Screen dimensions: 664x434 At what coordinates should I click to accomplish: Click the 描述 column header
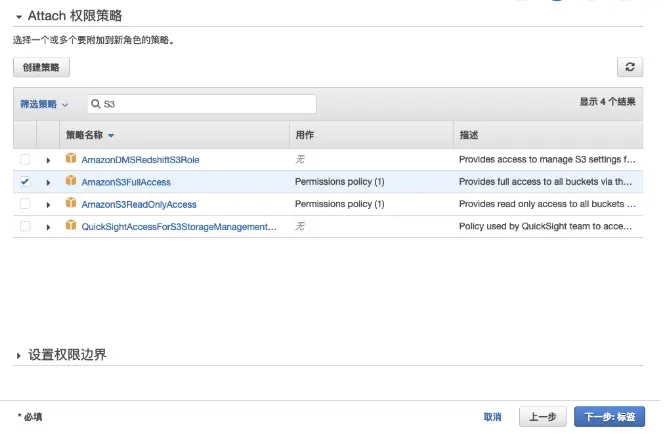click(548, 135)
